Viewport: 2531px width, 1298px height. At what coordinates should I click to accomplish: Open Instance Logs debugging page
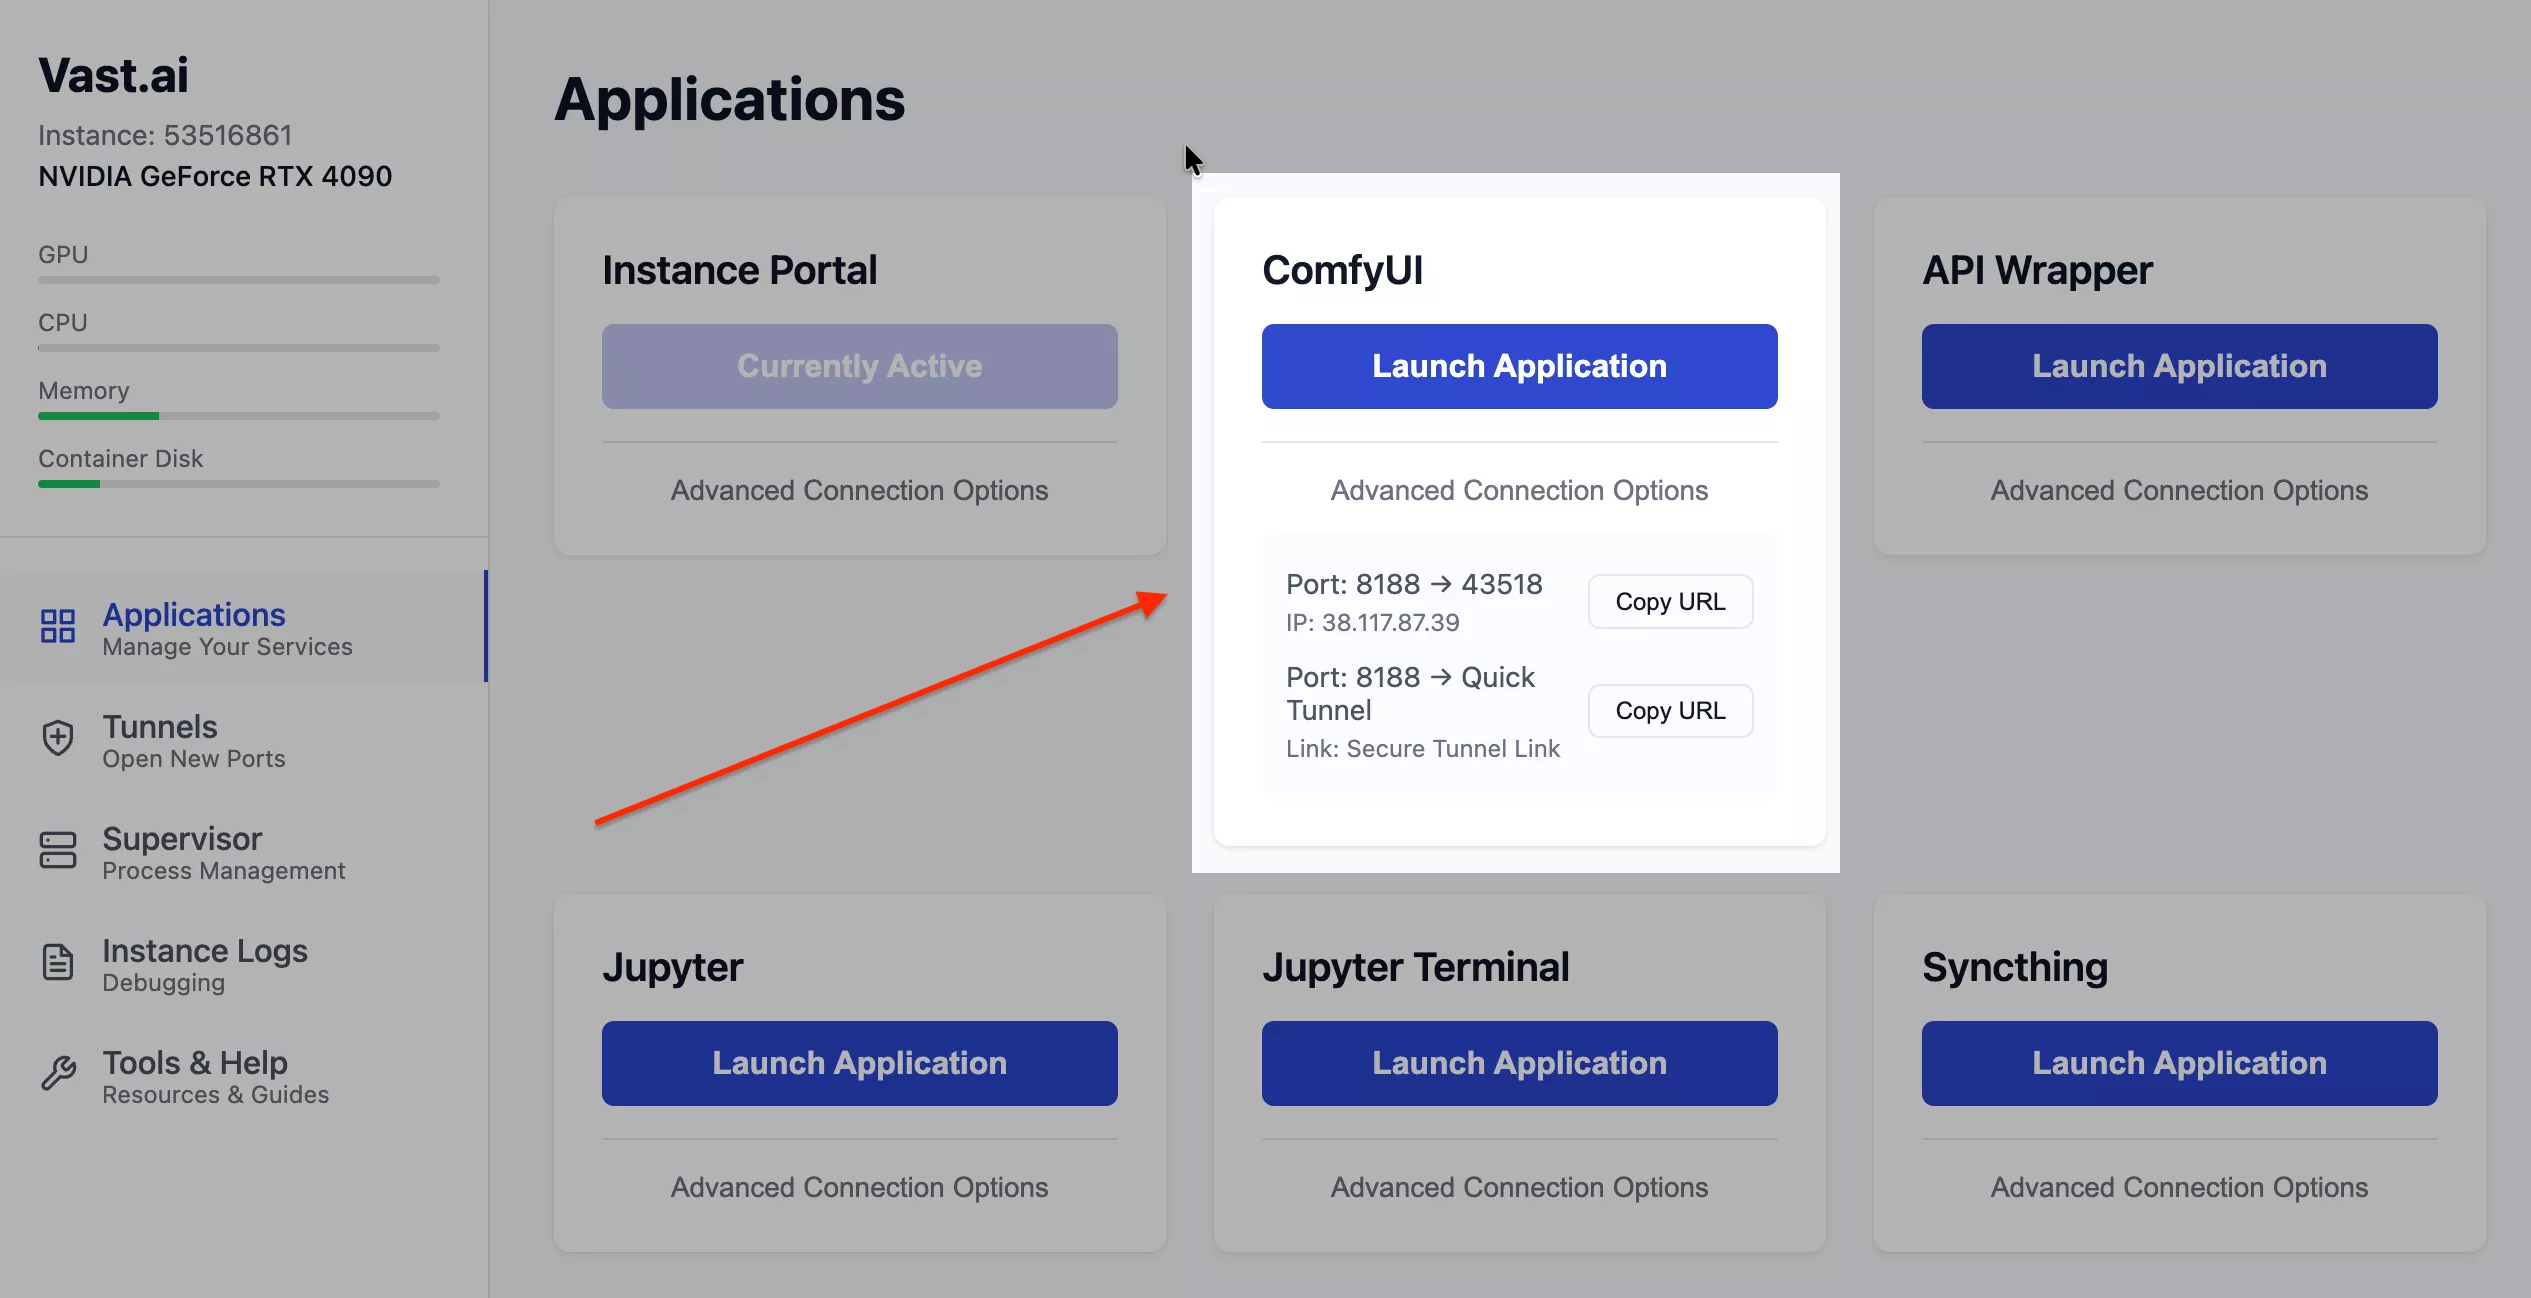(244, 963)
